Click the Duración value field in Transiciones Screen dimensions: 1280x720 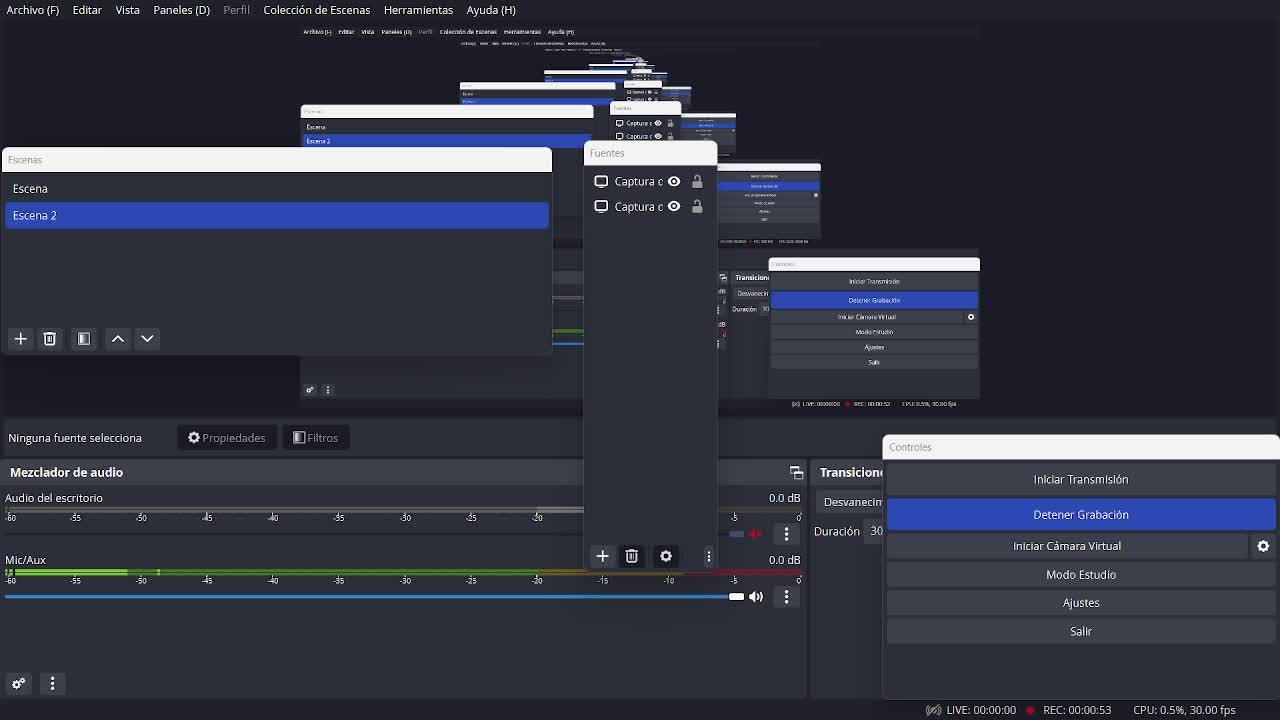[x=876, y=531]
